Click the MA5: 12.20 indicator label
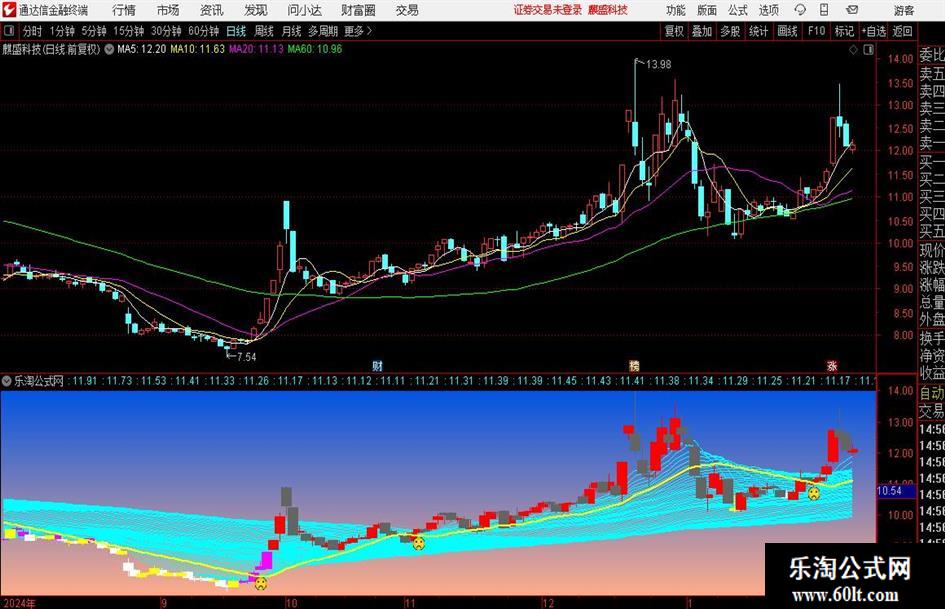Screen dimensions: 945x609 (x=142, y=49)
